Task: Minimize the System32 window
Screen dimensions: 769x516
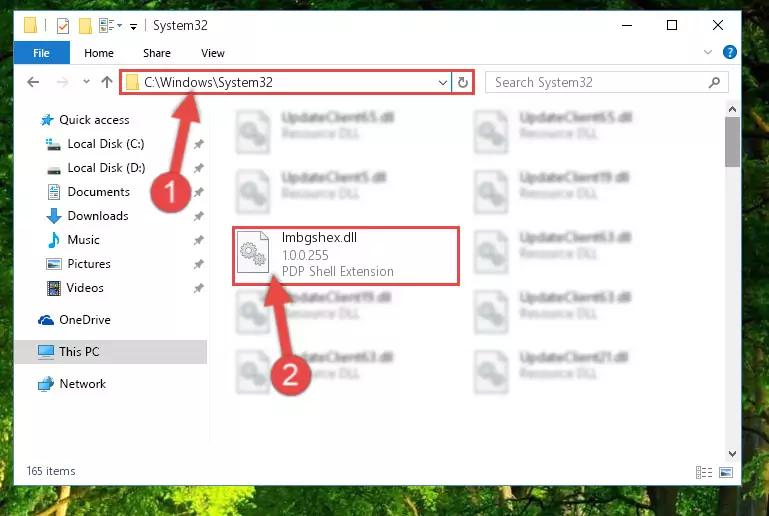Action: tap(627, 25)
